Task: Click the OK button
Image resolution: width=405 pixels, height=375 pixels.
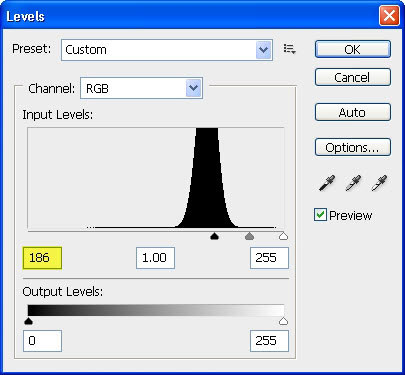Action: pyautogui.click(x=353, y=49)
